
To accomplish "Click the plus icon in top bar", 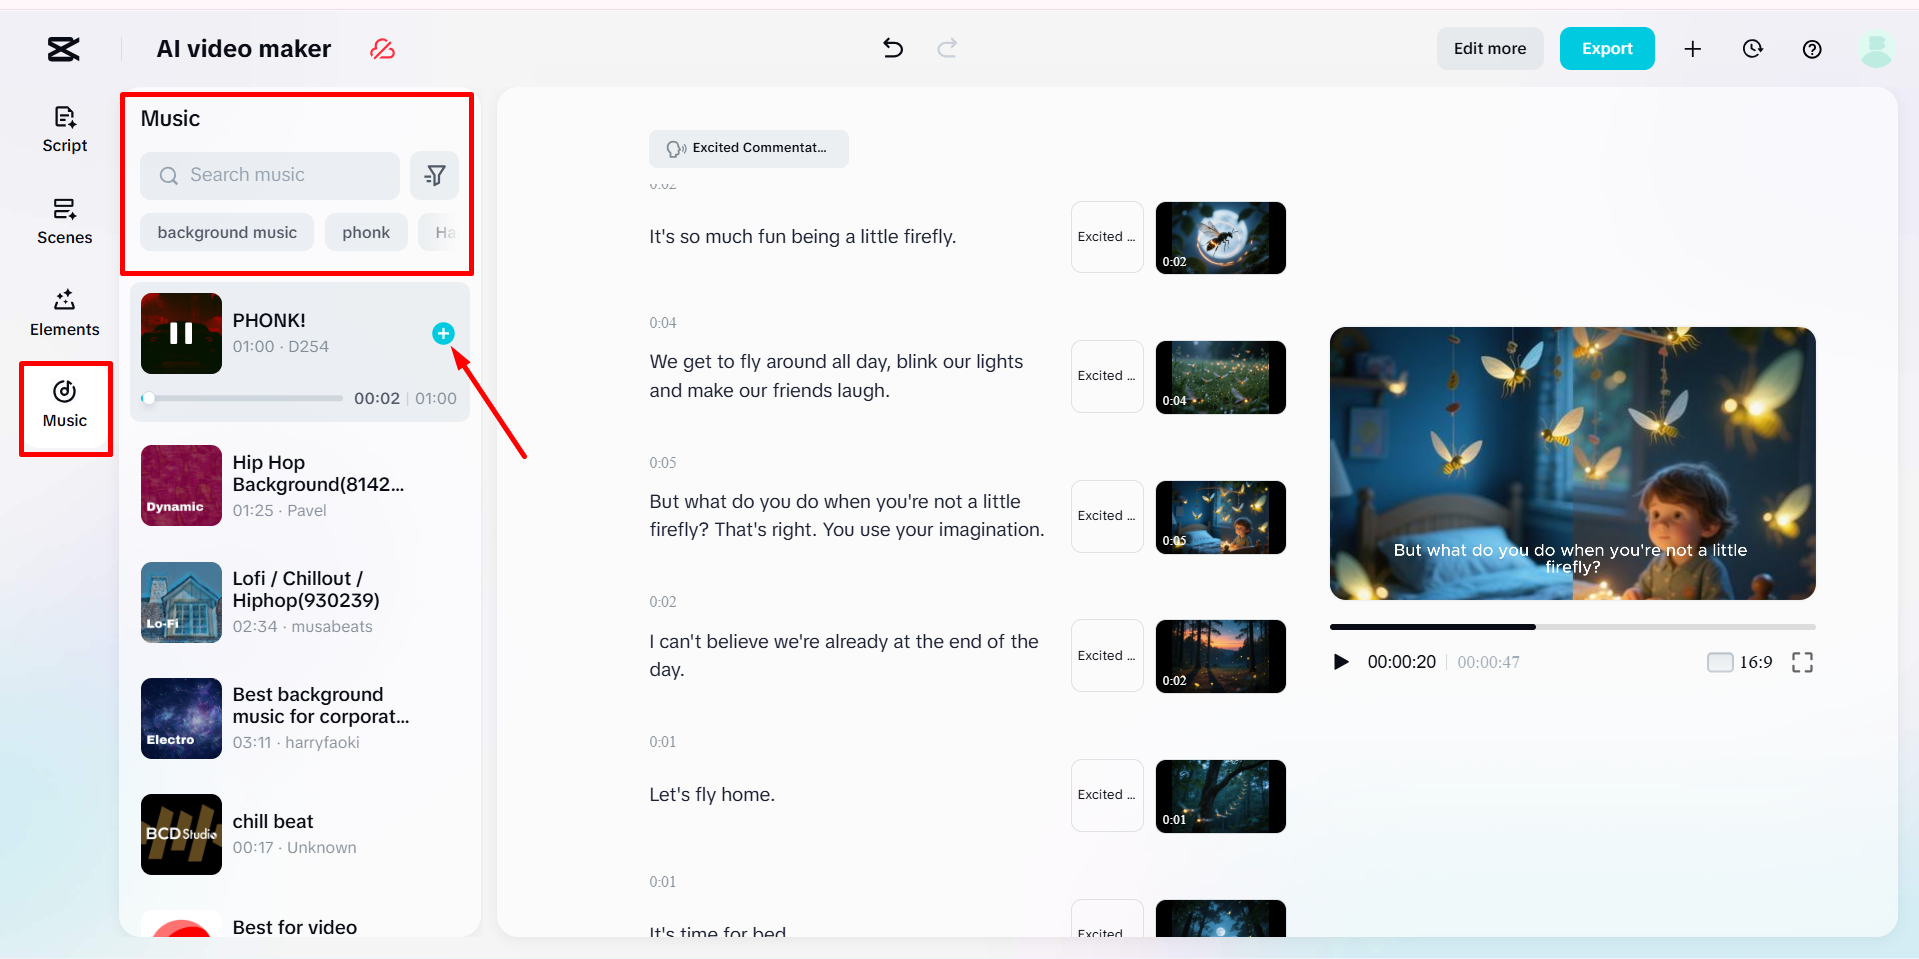I will [x=1692, y=49].
